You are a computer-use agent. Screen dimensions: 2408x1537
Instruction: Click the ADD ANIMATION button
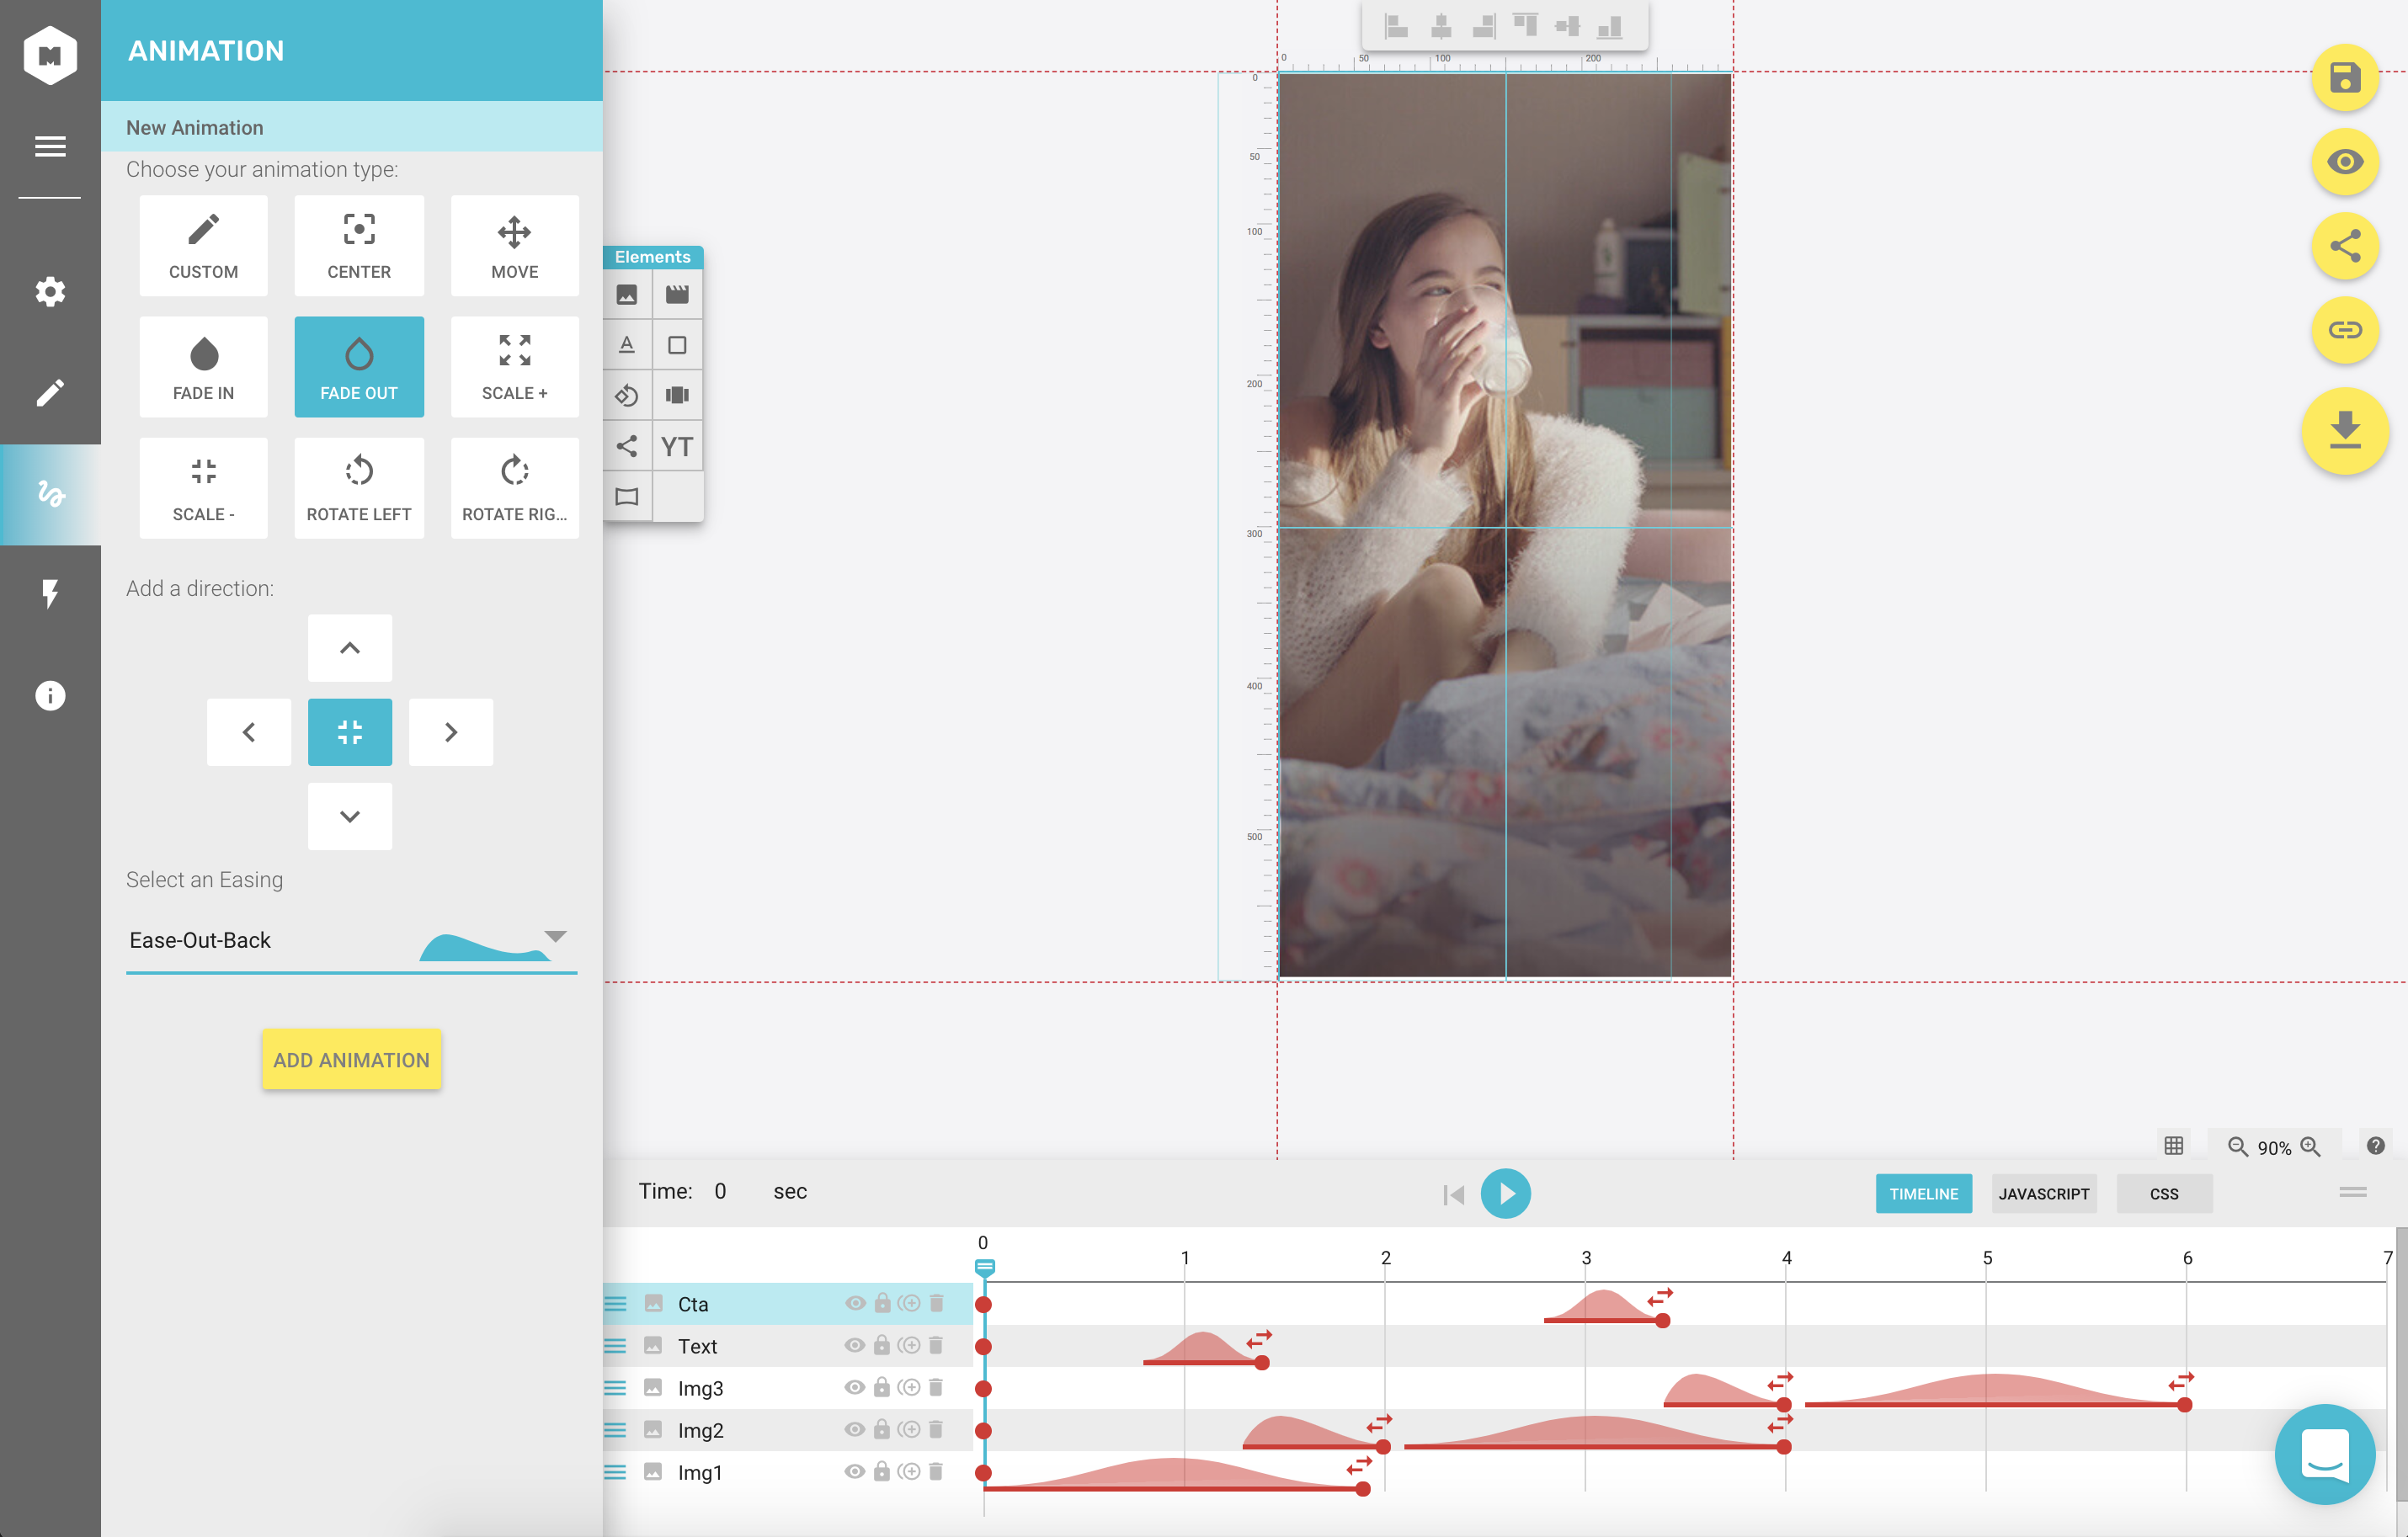click(351, 1060)
